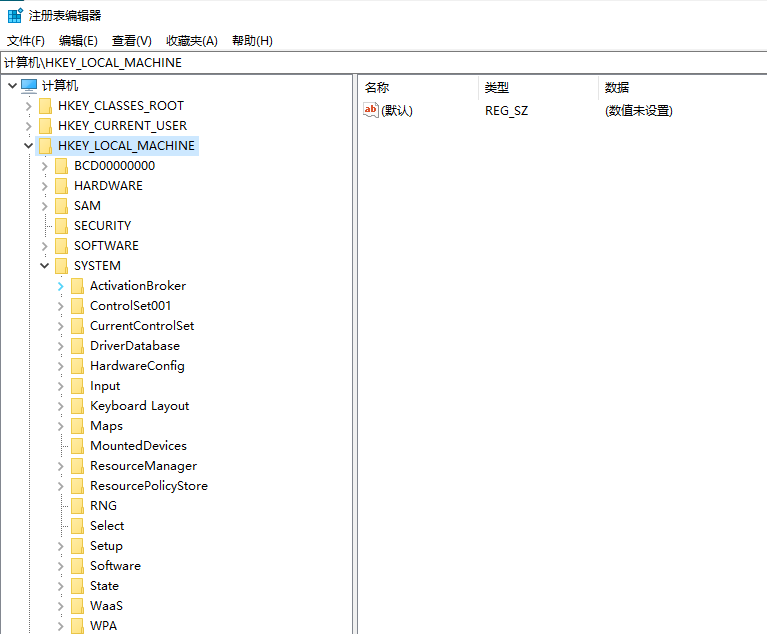Collapse the SYSTEM key
767x634 pixels.
pos(45,266)
